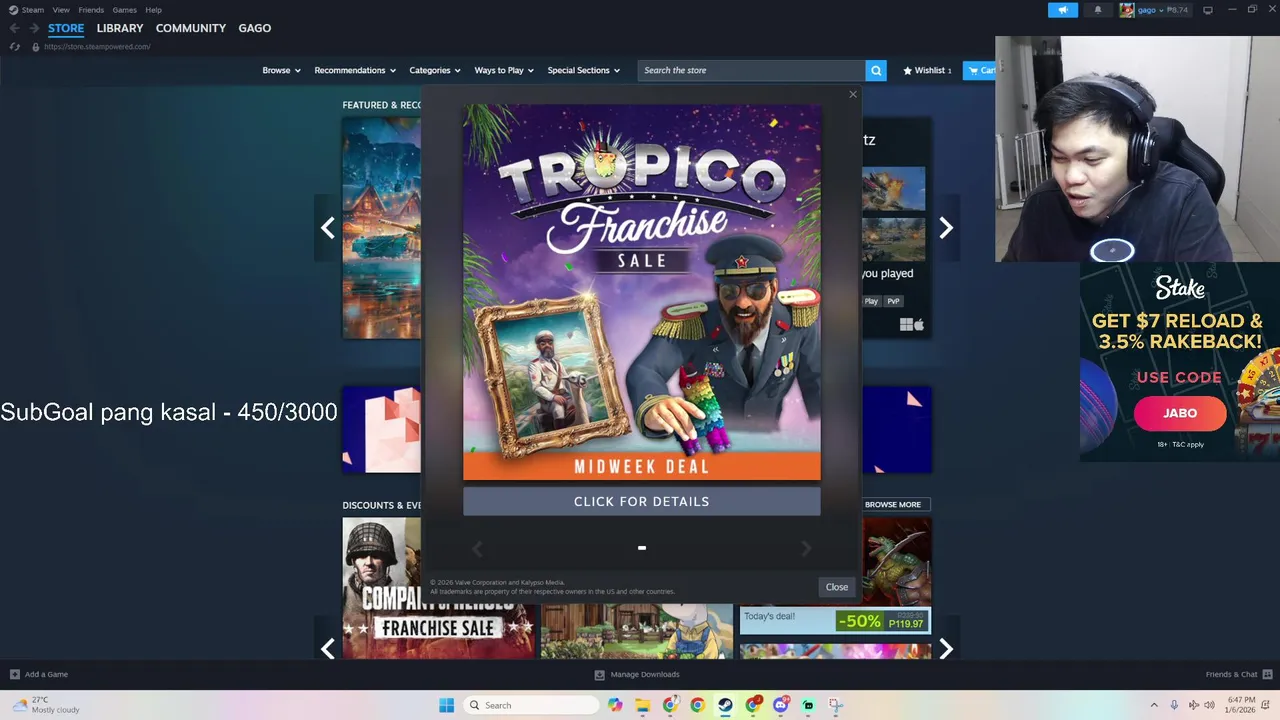Click the next arrow inside the popup
This screenshot has width=1280, height=720.
(806, 548)
